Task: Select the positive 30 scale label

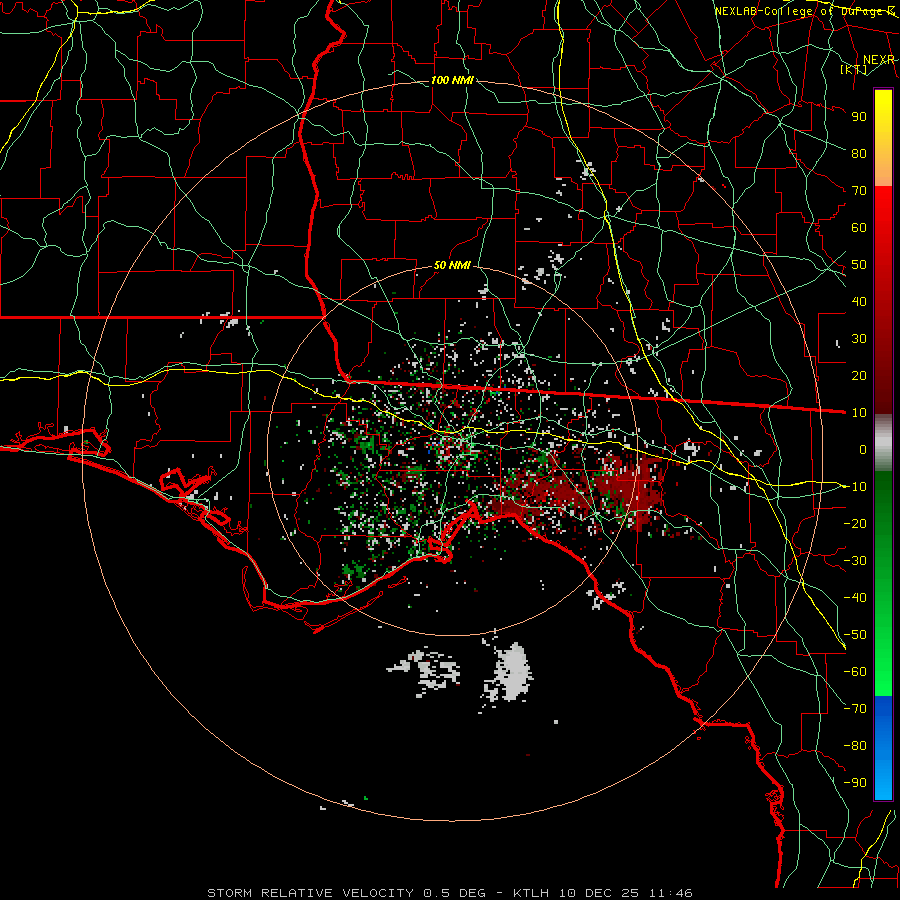Action: 859,339
